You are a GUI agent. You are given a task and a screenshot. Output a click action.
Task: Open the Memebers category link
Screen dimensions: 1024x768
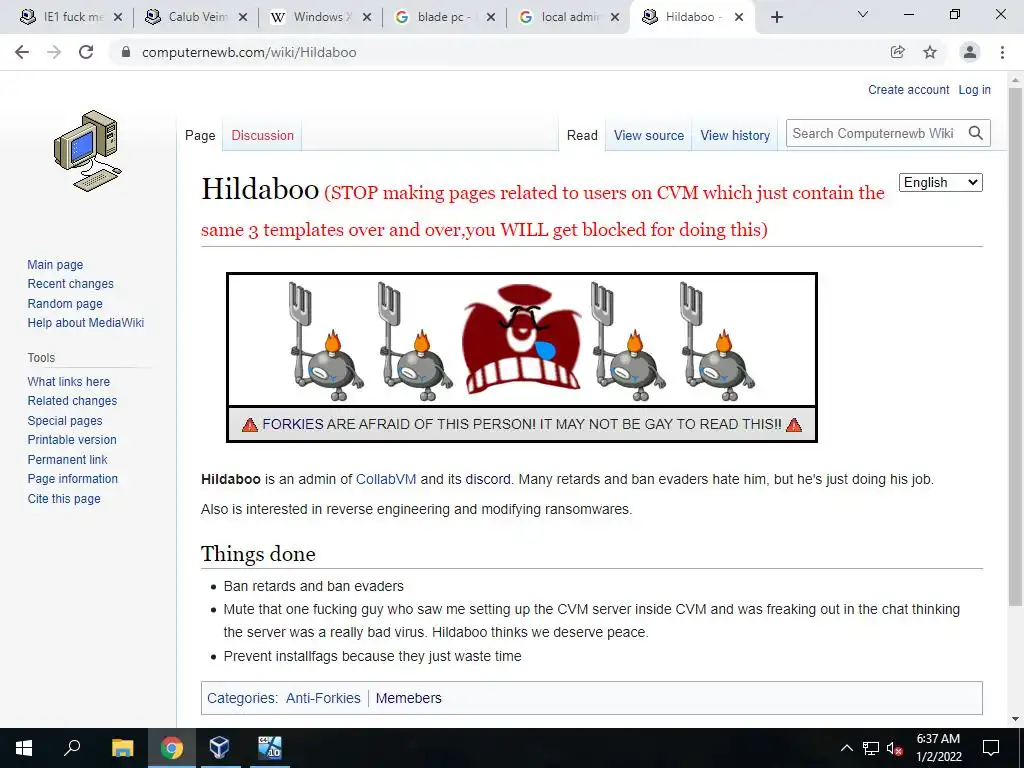(x=408, y=698)
